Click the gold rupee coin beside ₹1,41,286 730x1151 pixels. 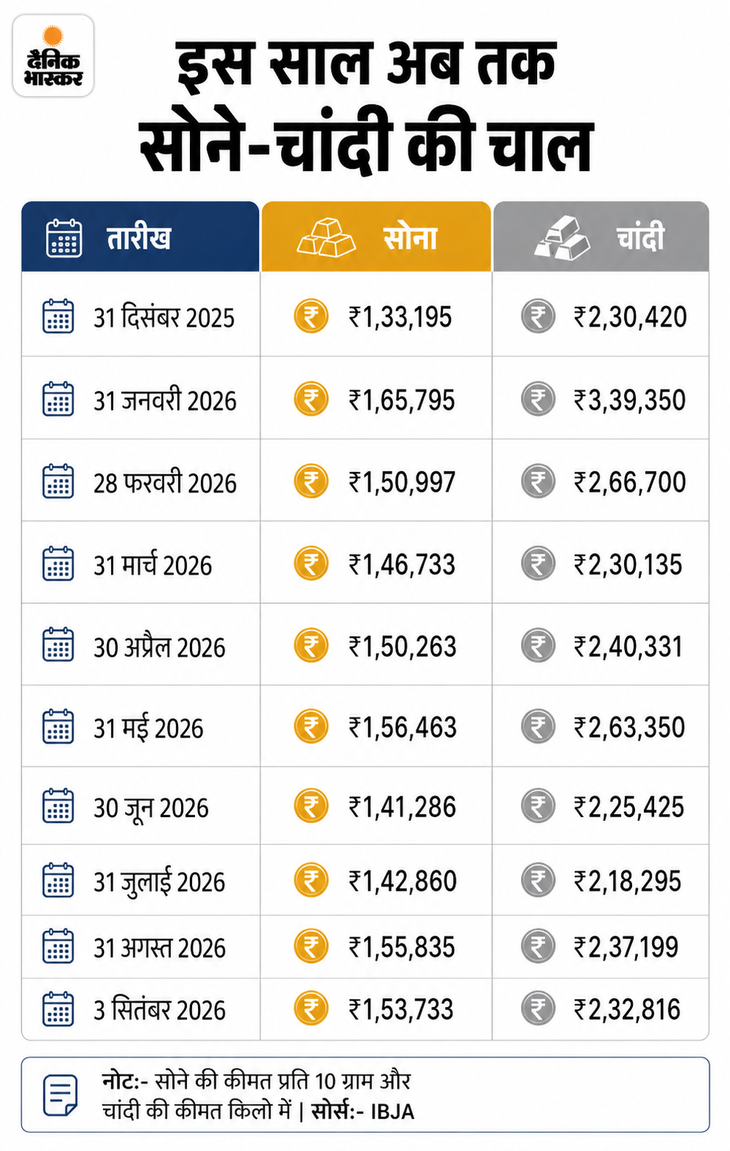click(x=311, y=806)
